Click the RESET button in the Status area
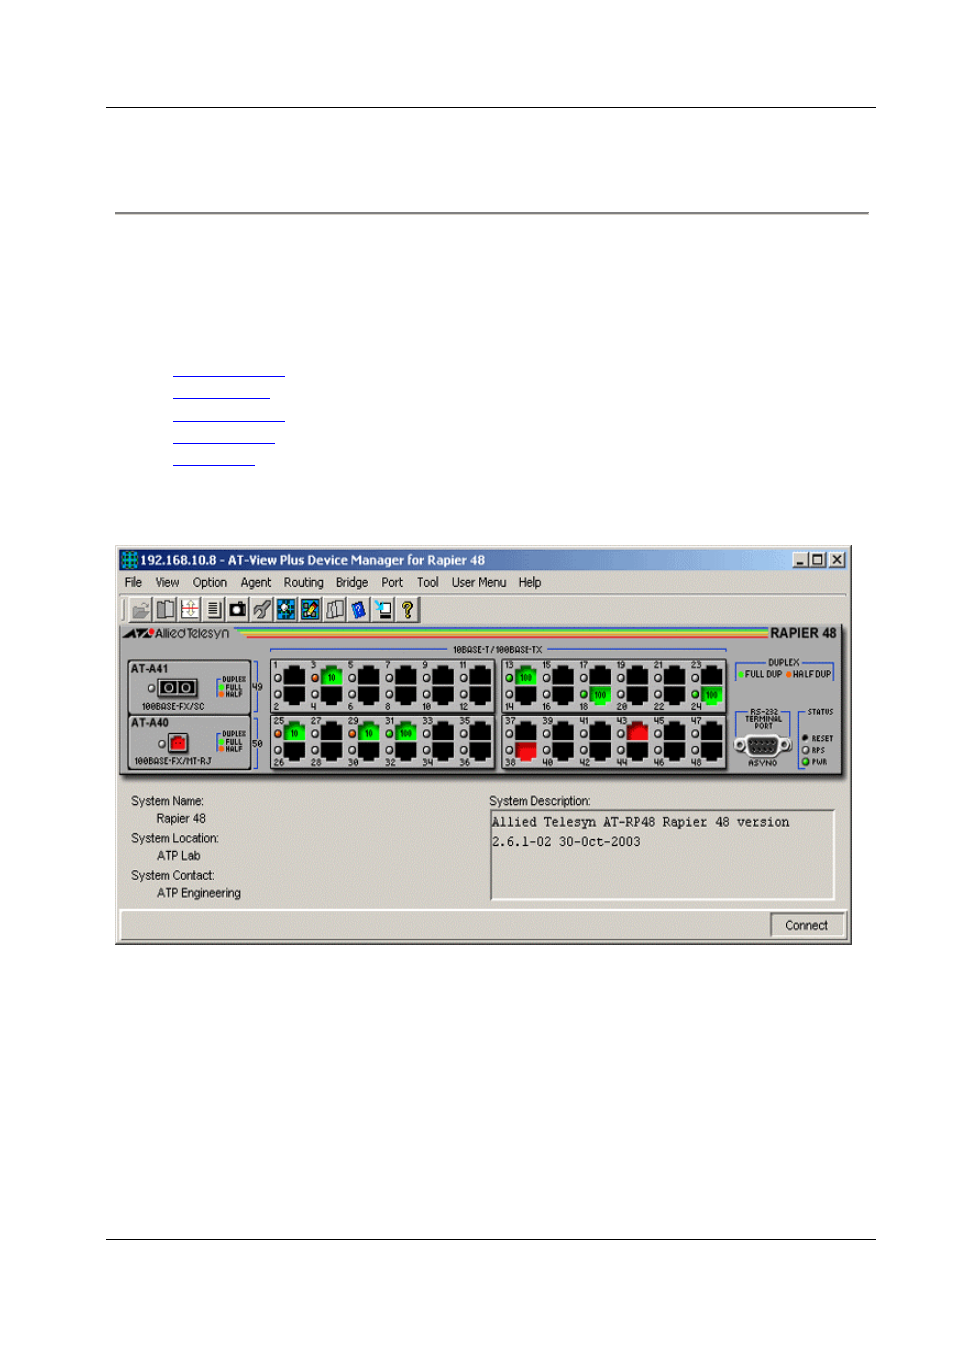This screenshot has height=1350, width=954. click(806, 738)
